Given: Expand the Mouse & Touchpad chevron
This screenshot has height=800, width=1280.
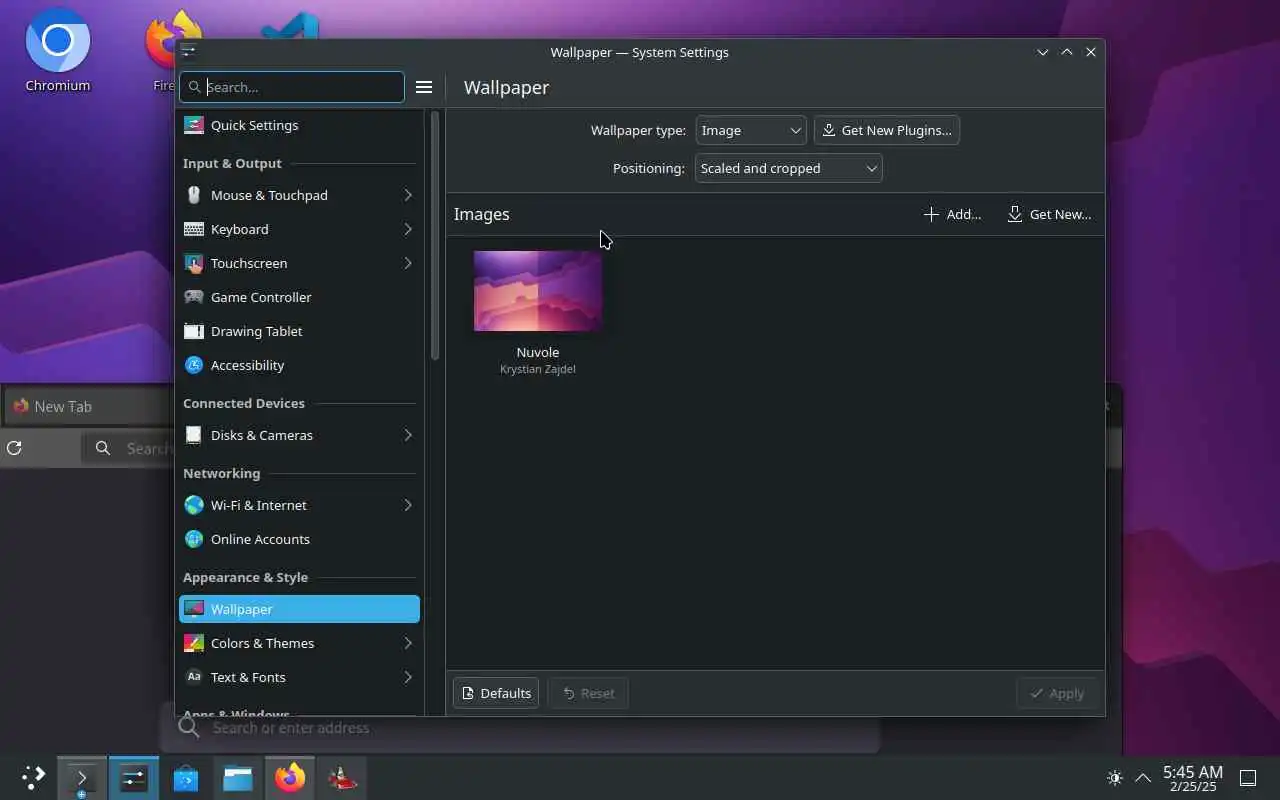Looking at the screenshot, I should click(408, 195).
